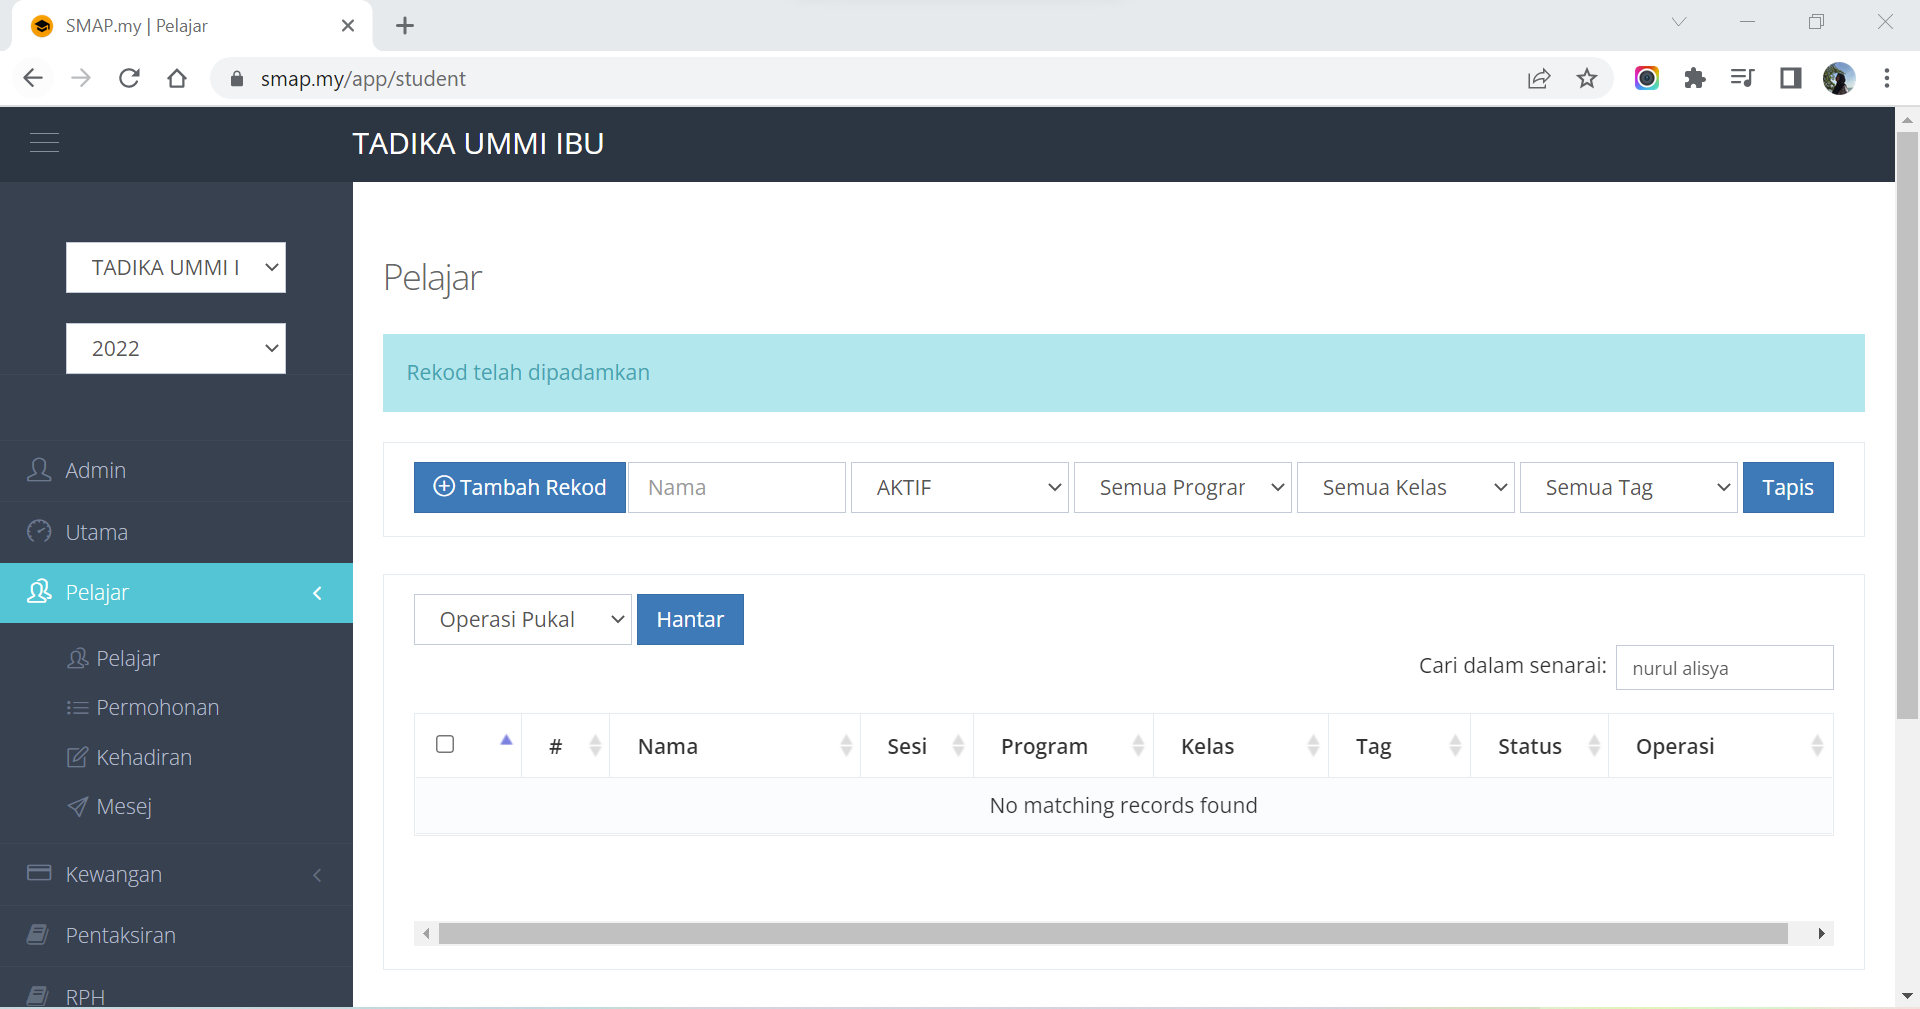
Task: Click the hamburger menu icon
Action: pyautogui.click(x=44, y=143)
